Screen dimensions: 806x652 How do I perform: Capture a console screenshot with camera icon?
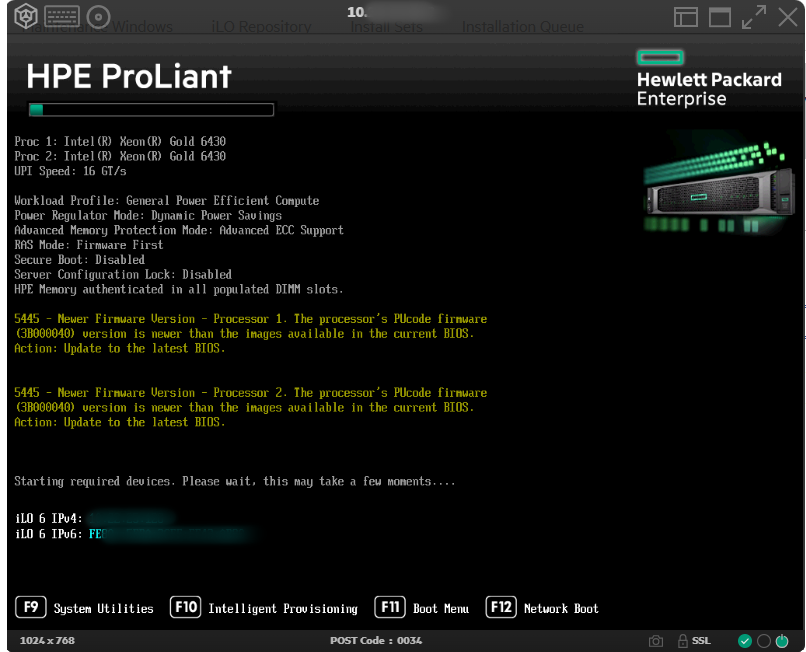(656, 640)
